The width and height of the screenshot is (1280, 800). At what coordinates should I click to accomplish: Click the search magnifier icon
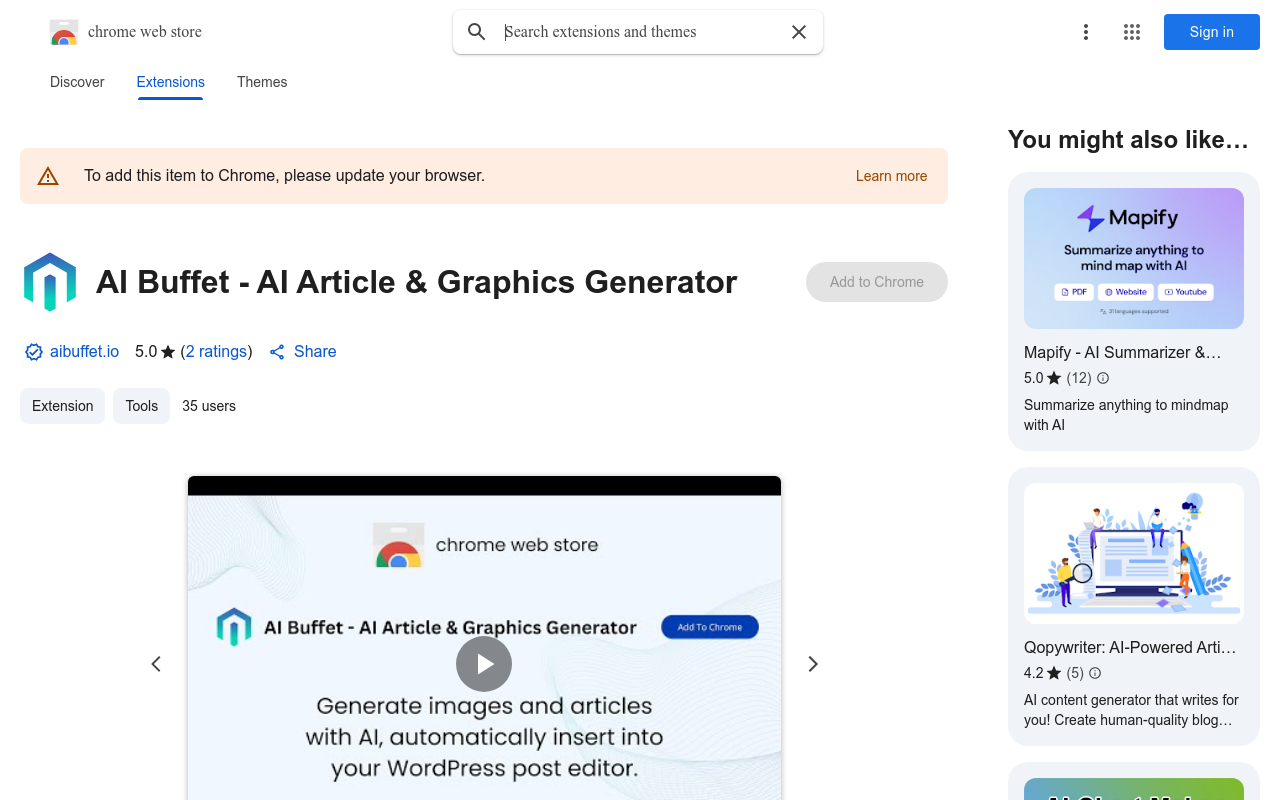(477, 32)
